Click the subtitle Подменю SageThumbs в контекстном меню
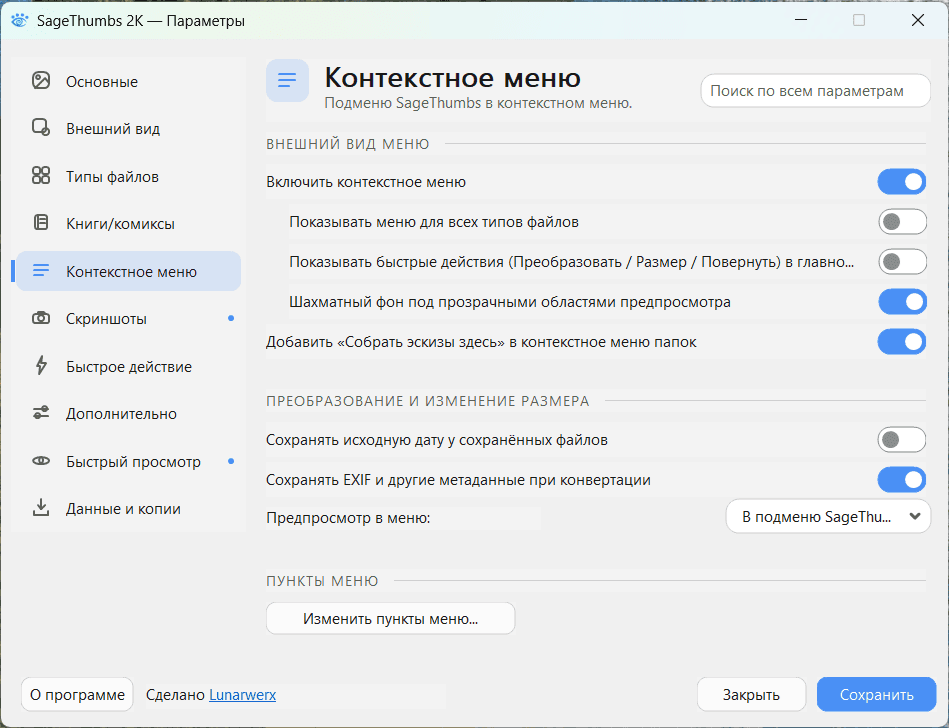The height and width of the screenshot is (728, 949). pyautogui.click(x=478, y=103)
